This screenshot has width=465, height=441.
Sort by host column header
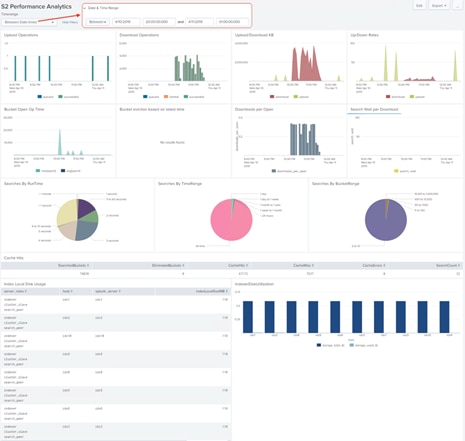click(67, 291)
